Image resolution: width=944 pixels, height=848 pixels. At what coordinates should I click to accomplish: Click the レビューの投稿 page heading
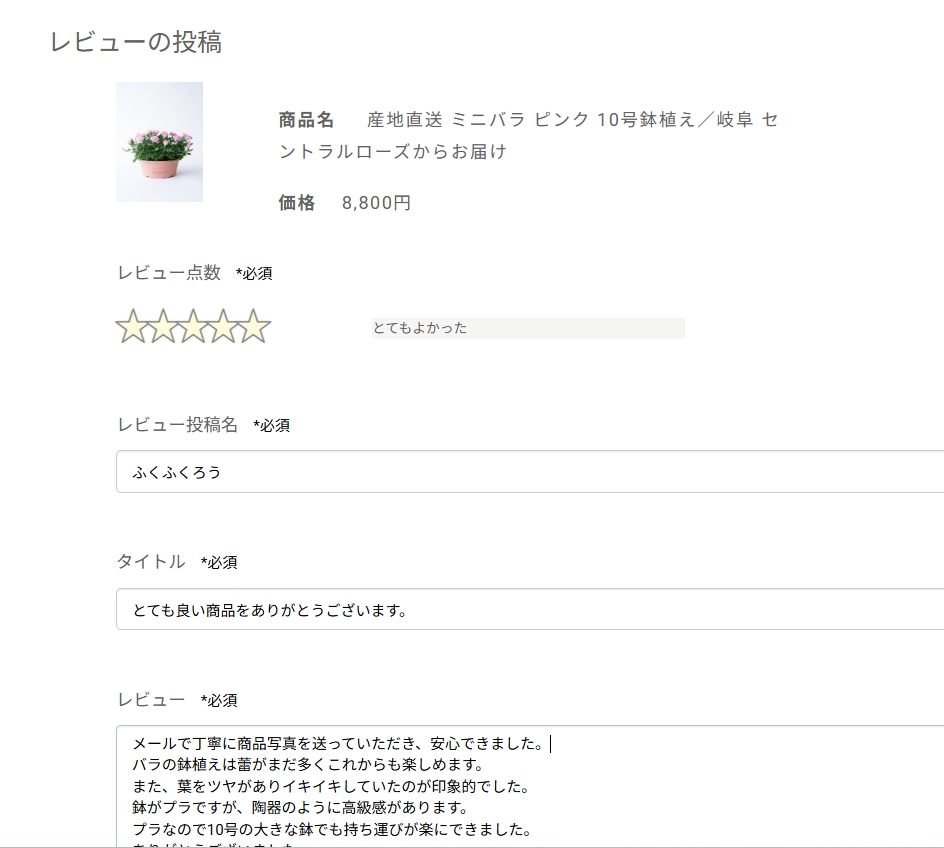137,42
